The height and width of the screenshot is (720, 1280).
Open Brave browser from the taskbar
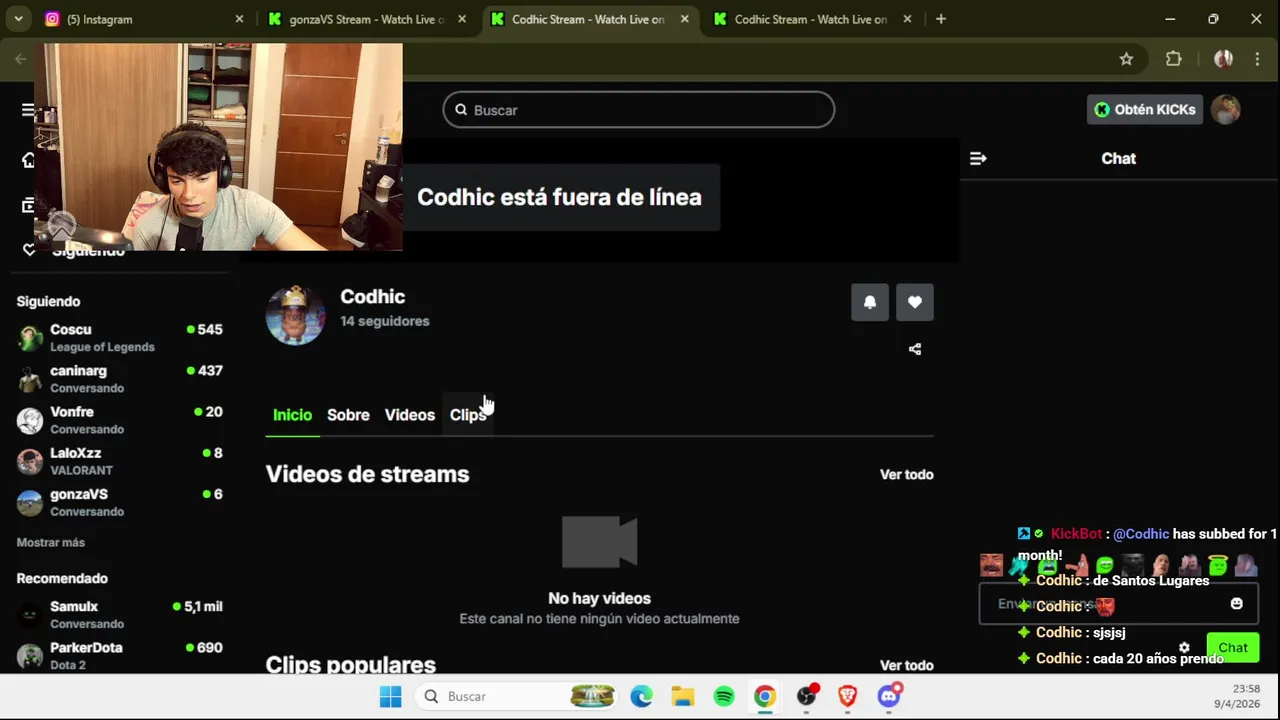pyautogui.click(x=848, y=697)
